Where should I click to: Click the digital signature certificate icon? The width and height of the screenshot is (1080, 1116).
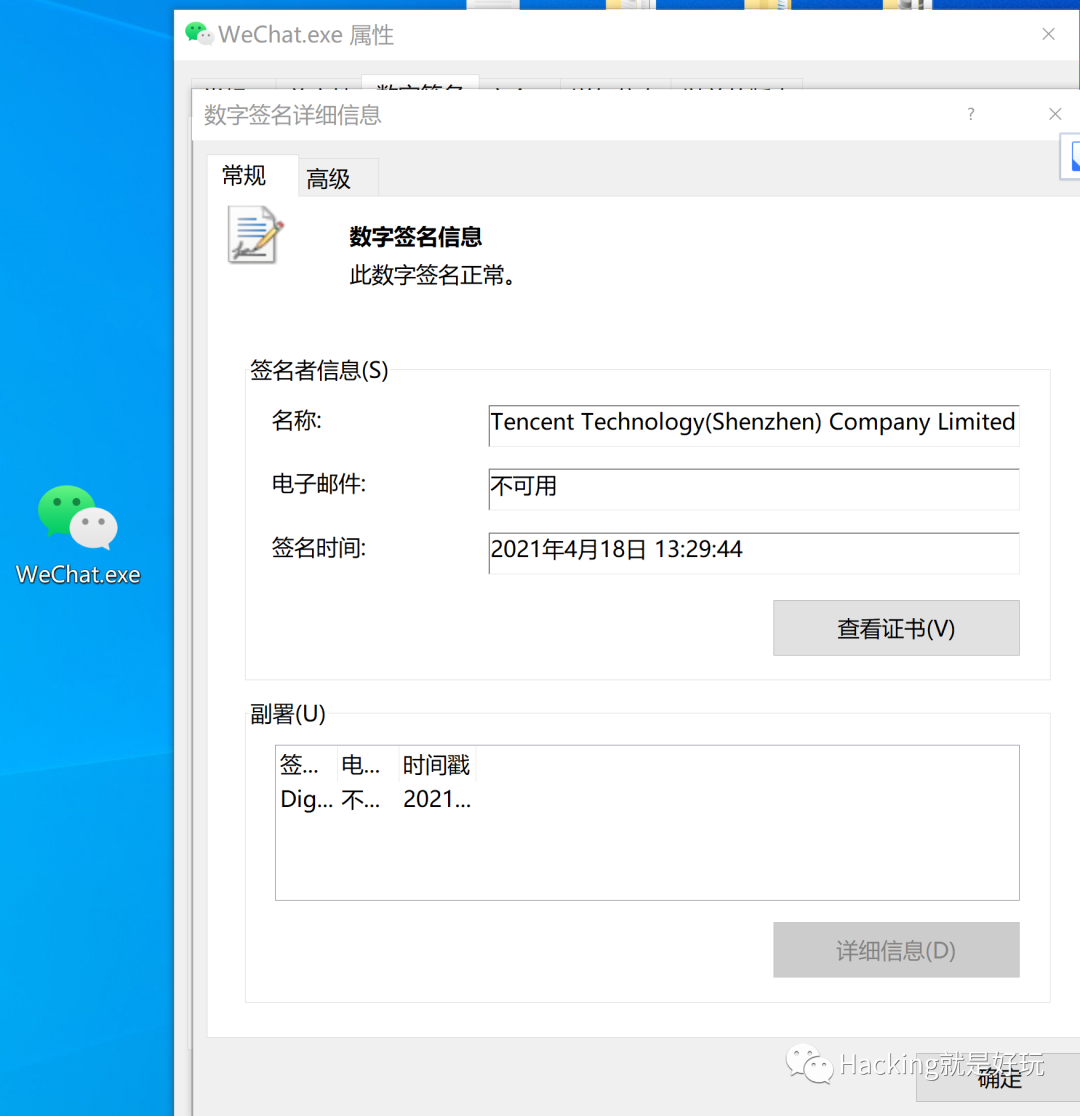256,235
